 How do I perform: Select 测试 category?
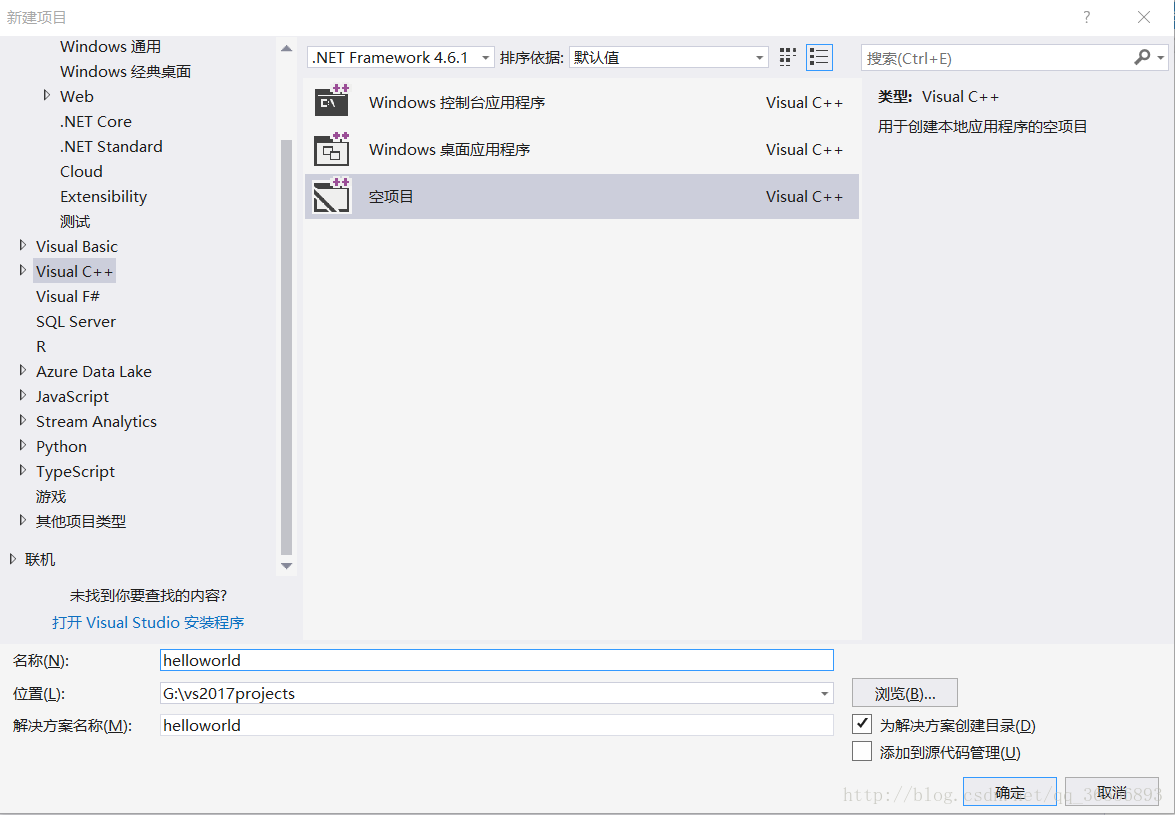point(75,222)
